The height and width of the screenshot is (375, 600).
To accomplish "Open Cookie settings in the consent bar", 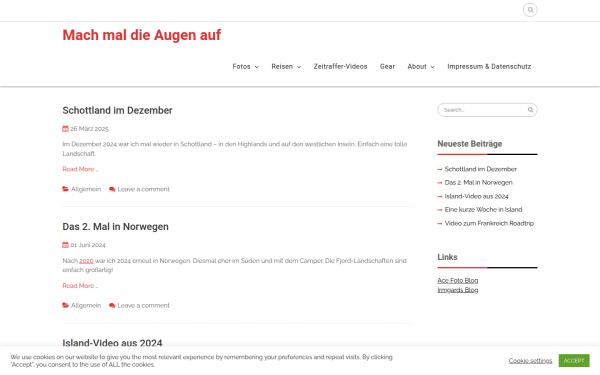I will [x=530, y=360].
